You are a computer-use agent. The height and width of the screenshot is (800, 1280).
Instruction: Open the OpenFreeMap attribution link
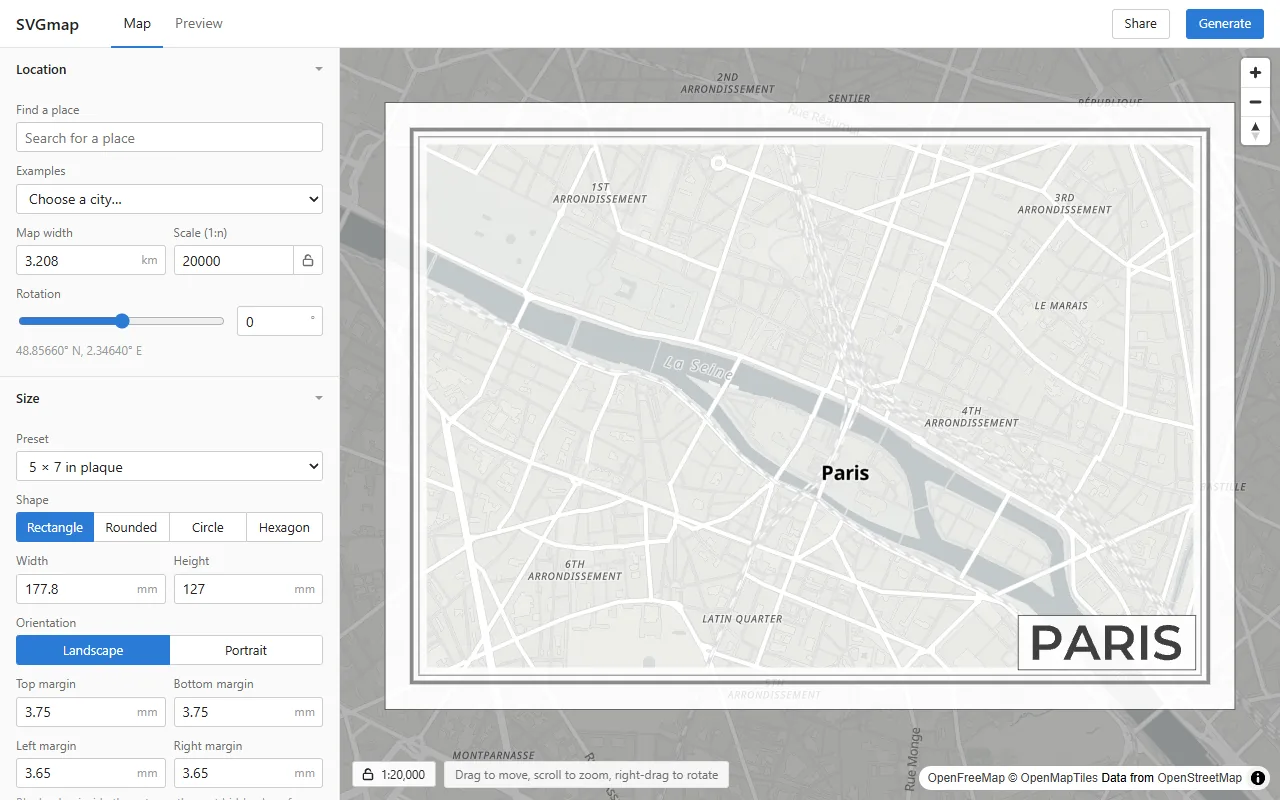click(x=965, y=778)
